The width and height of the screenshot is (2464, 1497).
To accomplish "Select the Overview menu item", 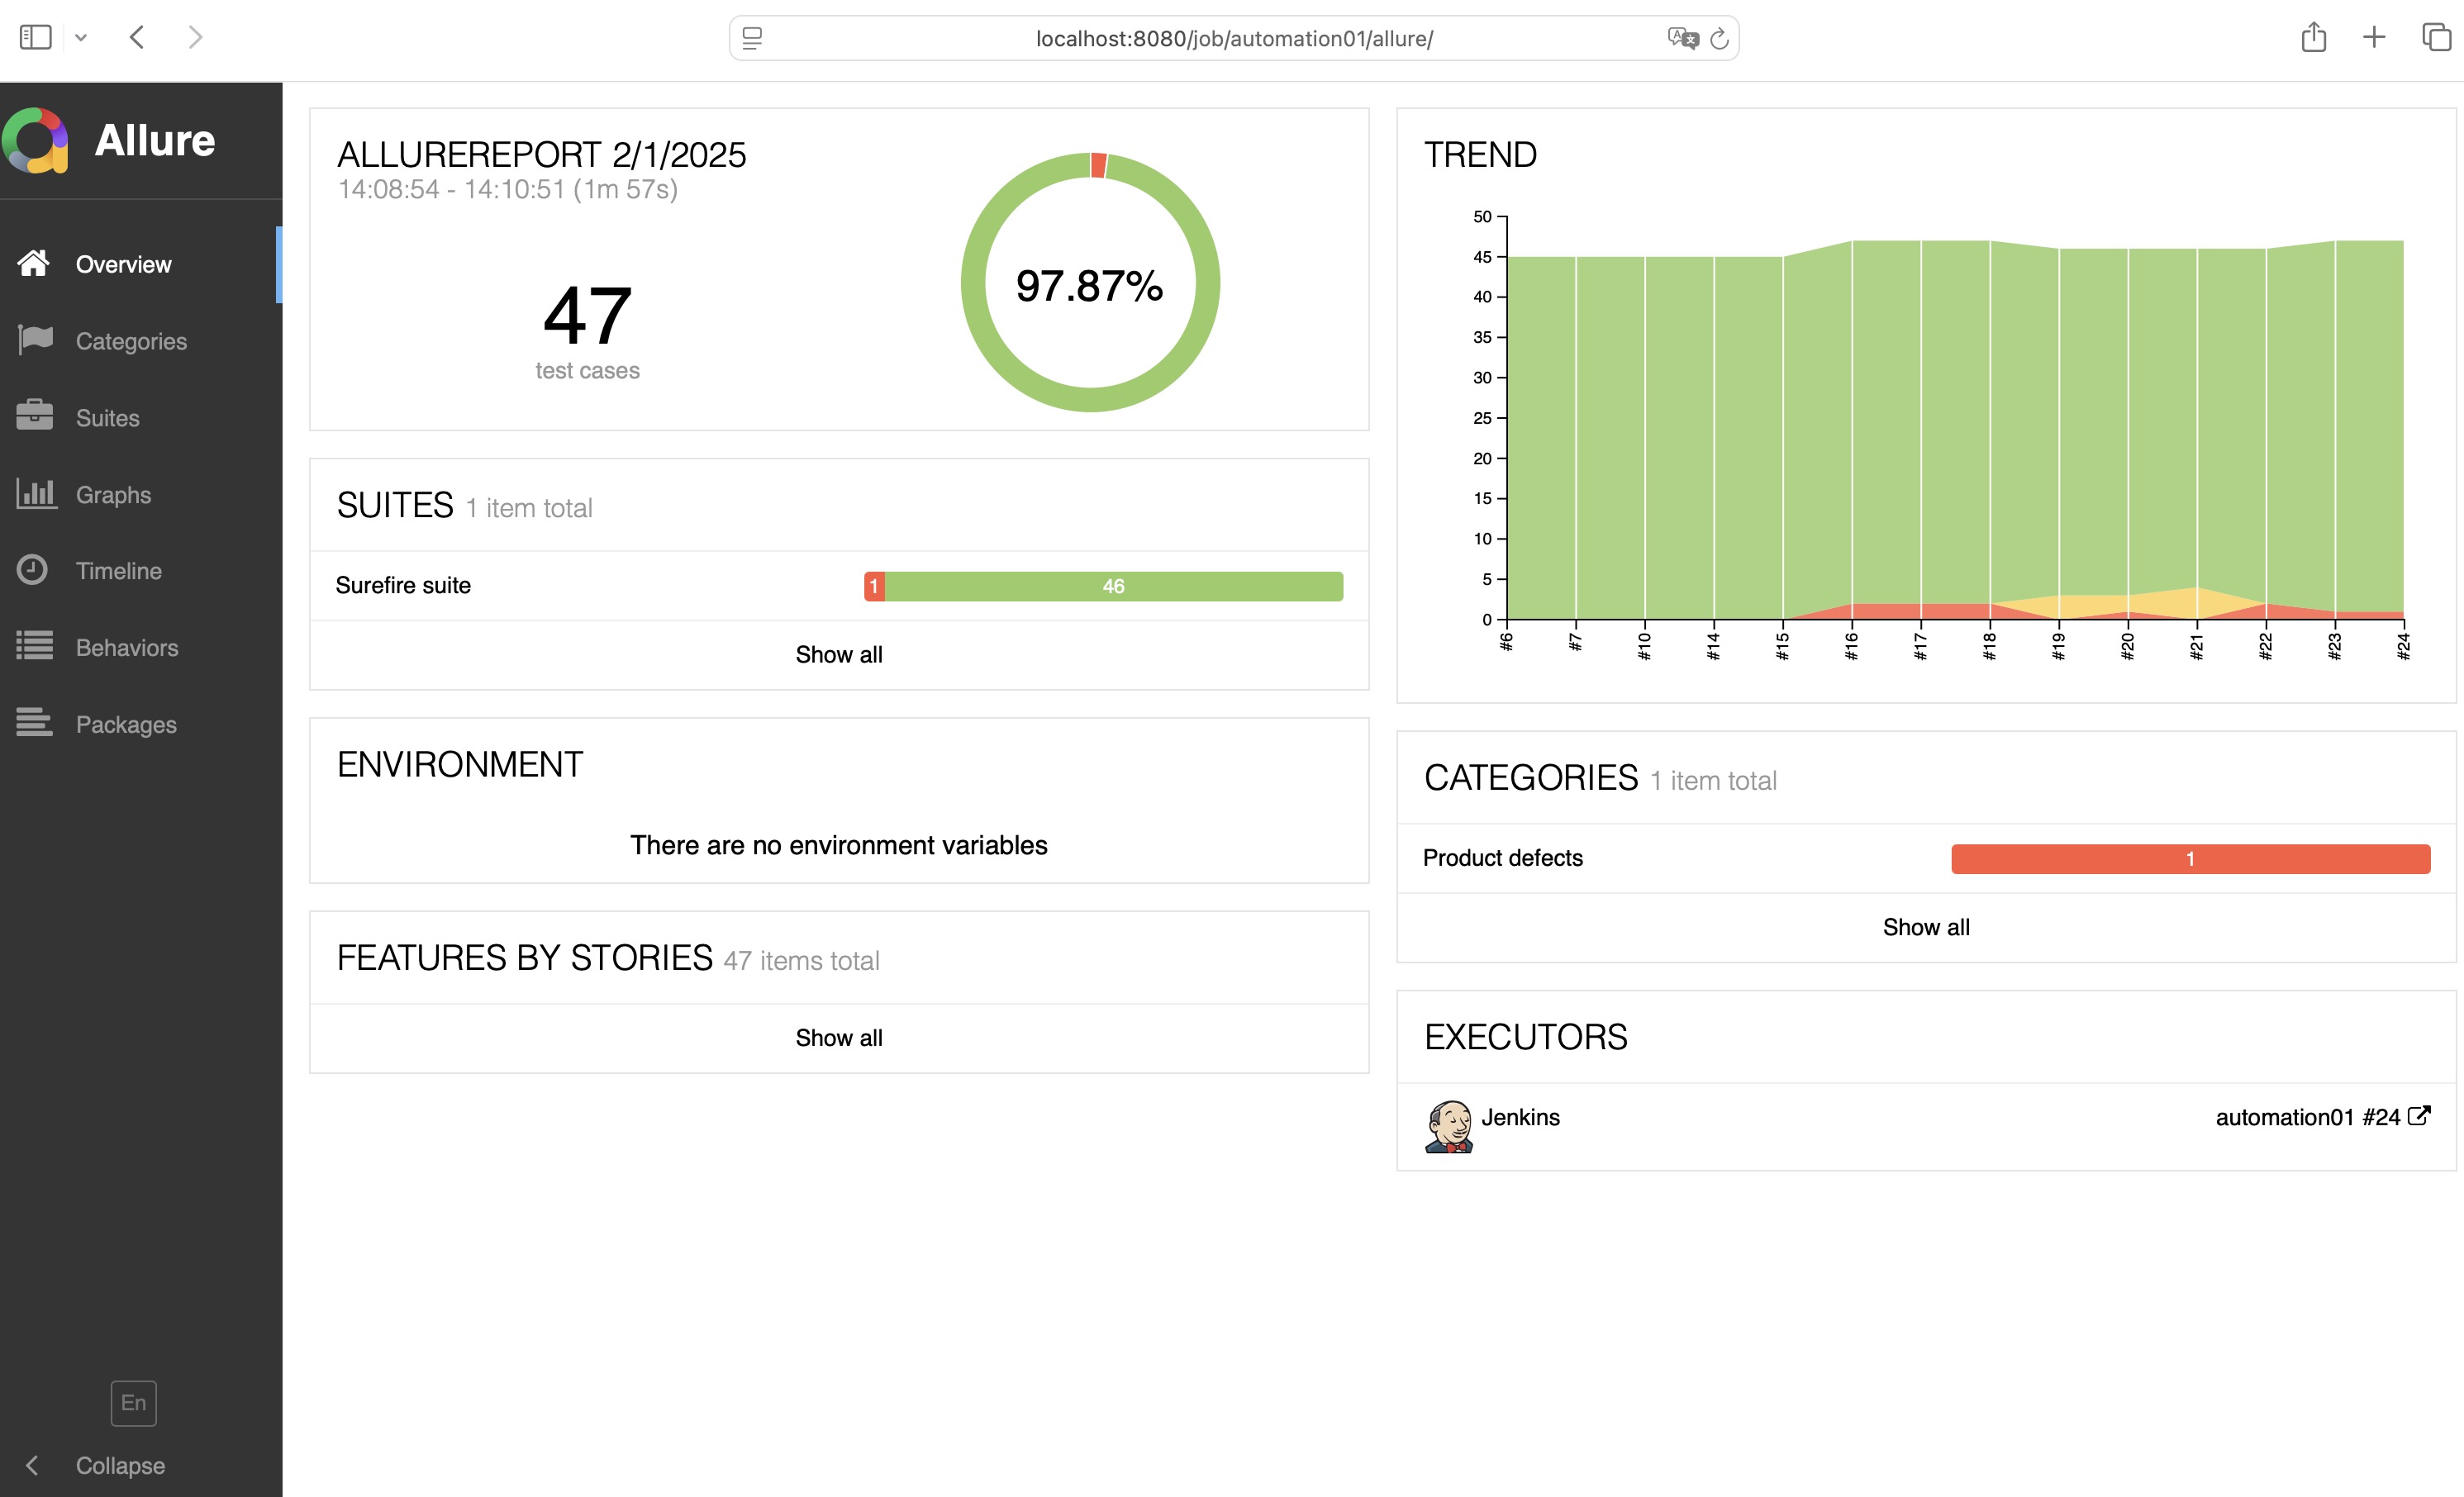I will pos(123,264).
